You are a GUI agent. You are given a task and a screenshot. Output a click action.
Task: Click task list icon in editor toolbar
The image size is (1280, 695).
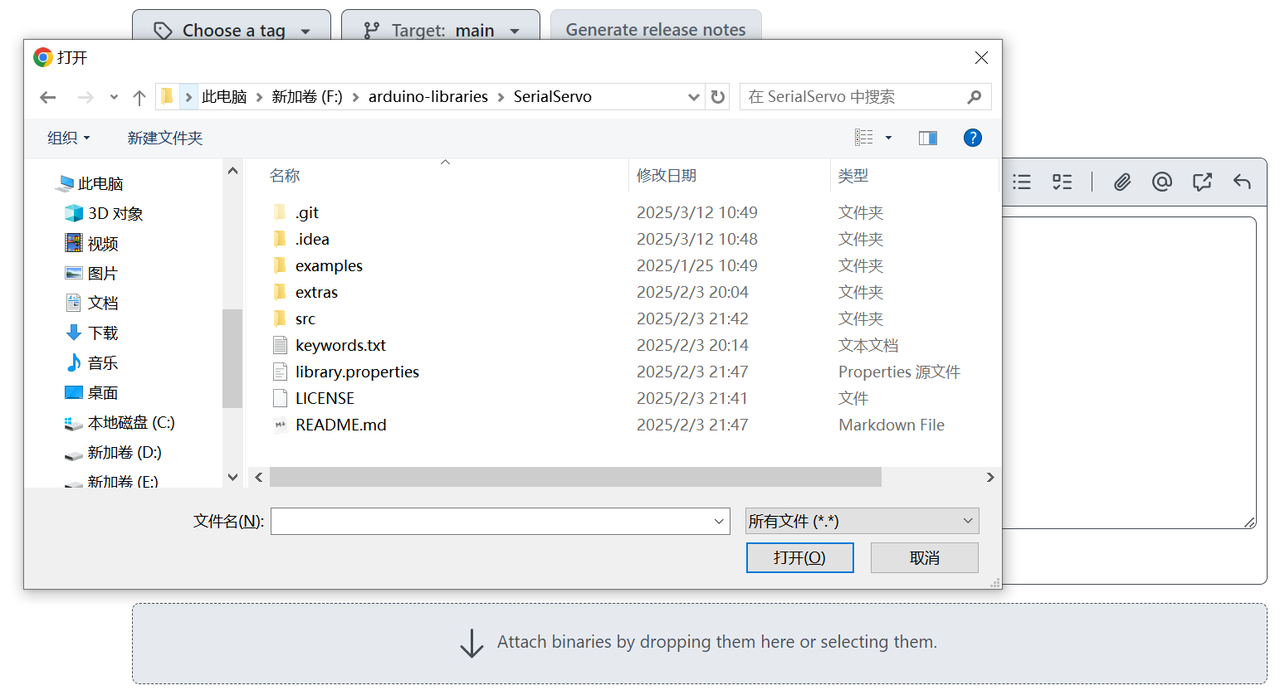(x=1062, y=182)
